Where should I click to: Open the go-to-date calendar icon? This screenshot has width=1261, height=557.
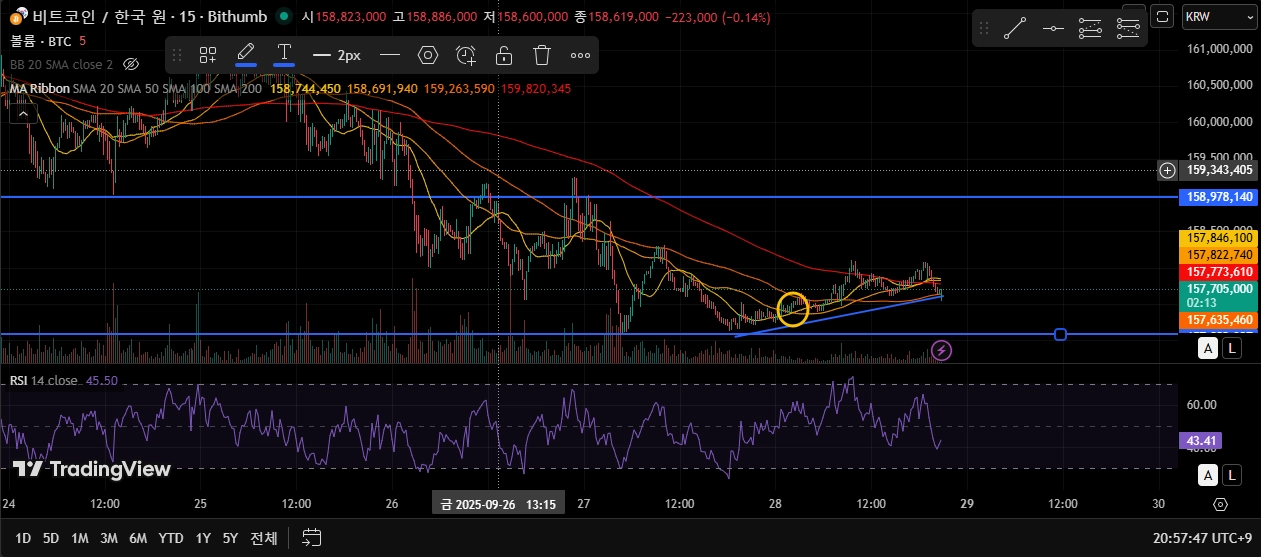pyautogui.click(x=312, y=538)
